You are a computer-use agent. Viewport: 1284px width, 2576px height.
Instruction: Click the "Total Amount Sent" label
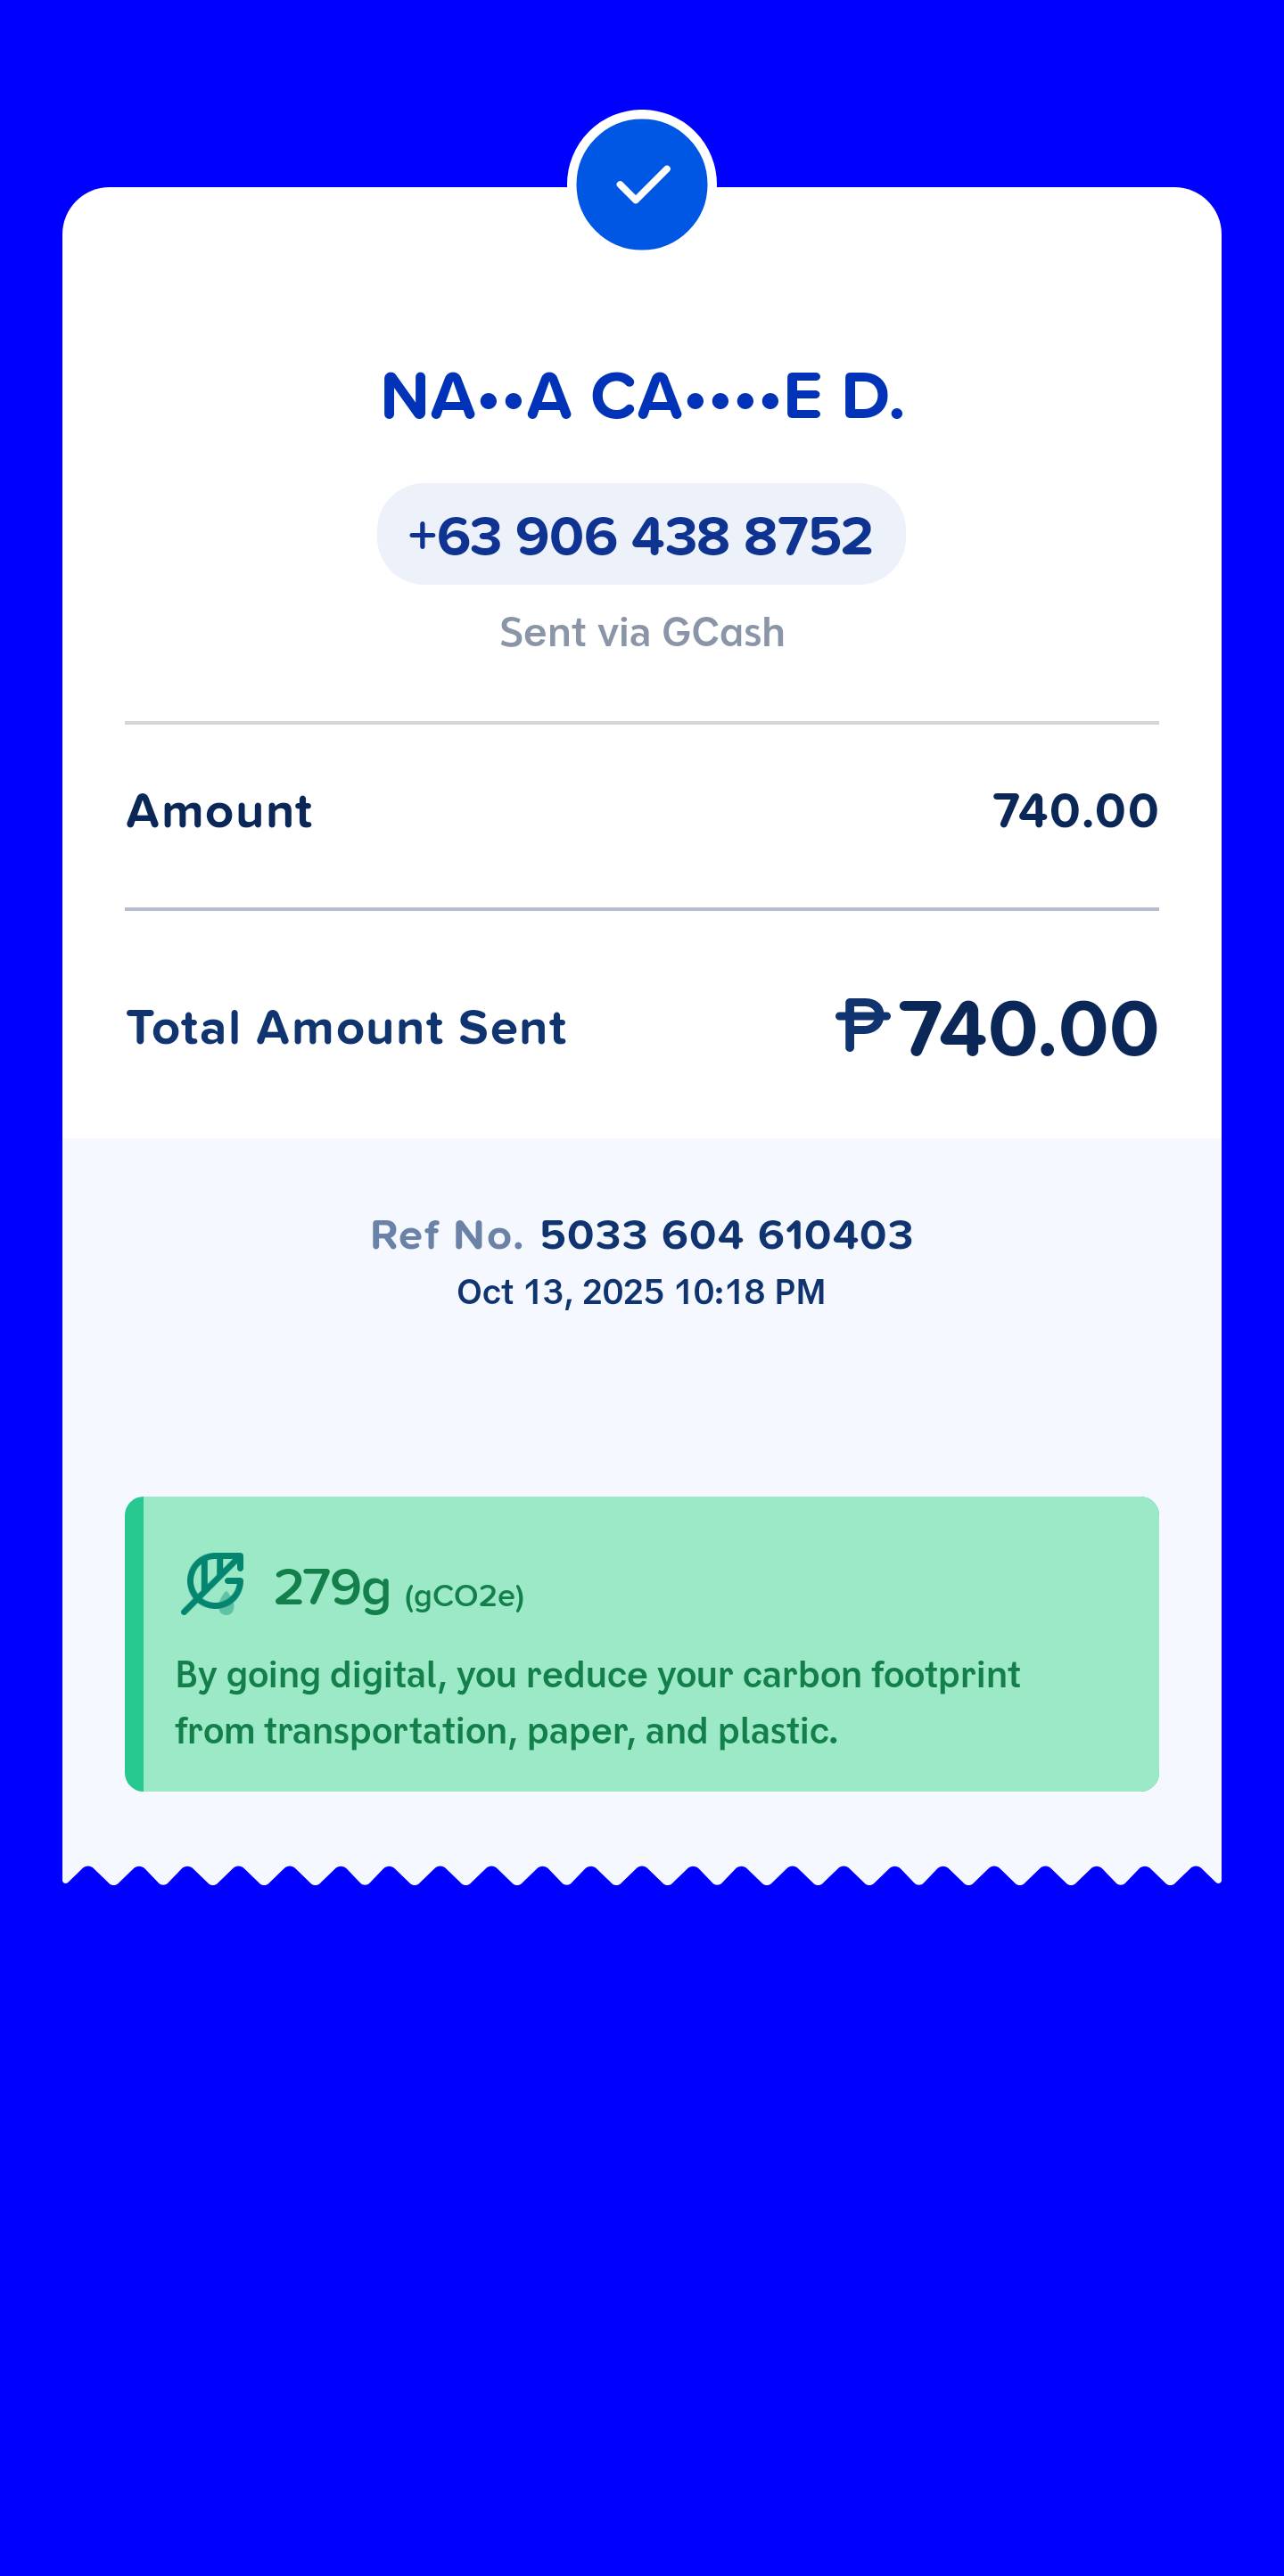coord(346,1028)
